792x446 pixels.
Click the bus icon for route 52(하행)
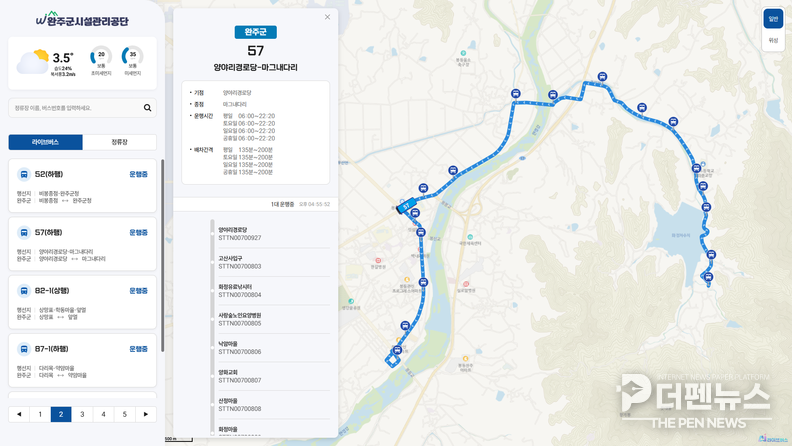pos(24,174)
